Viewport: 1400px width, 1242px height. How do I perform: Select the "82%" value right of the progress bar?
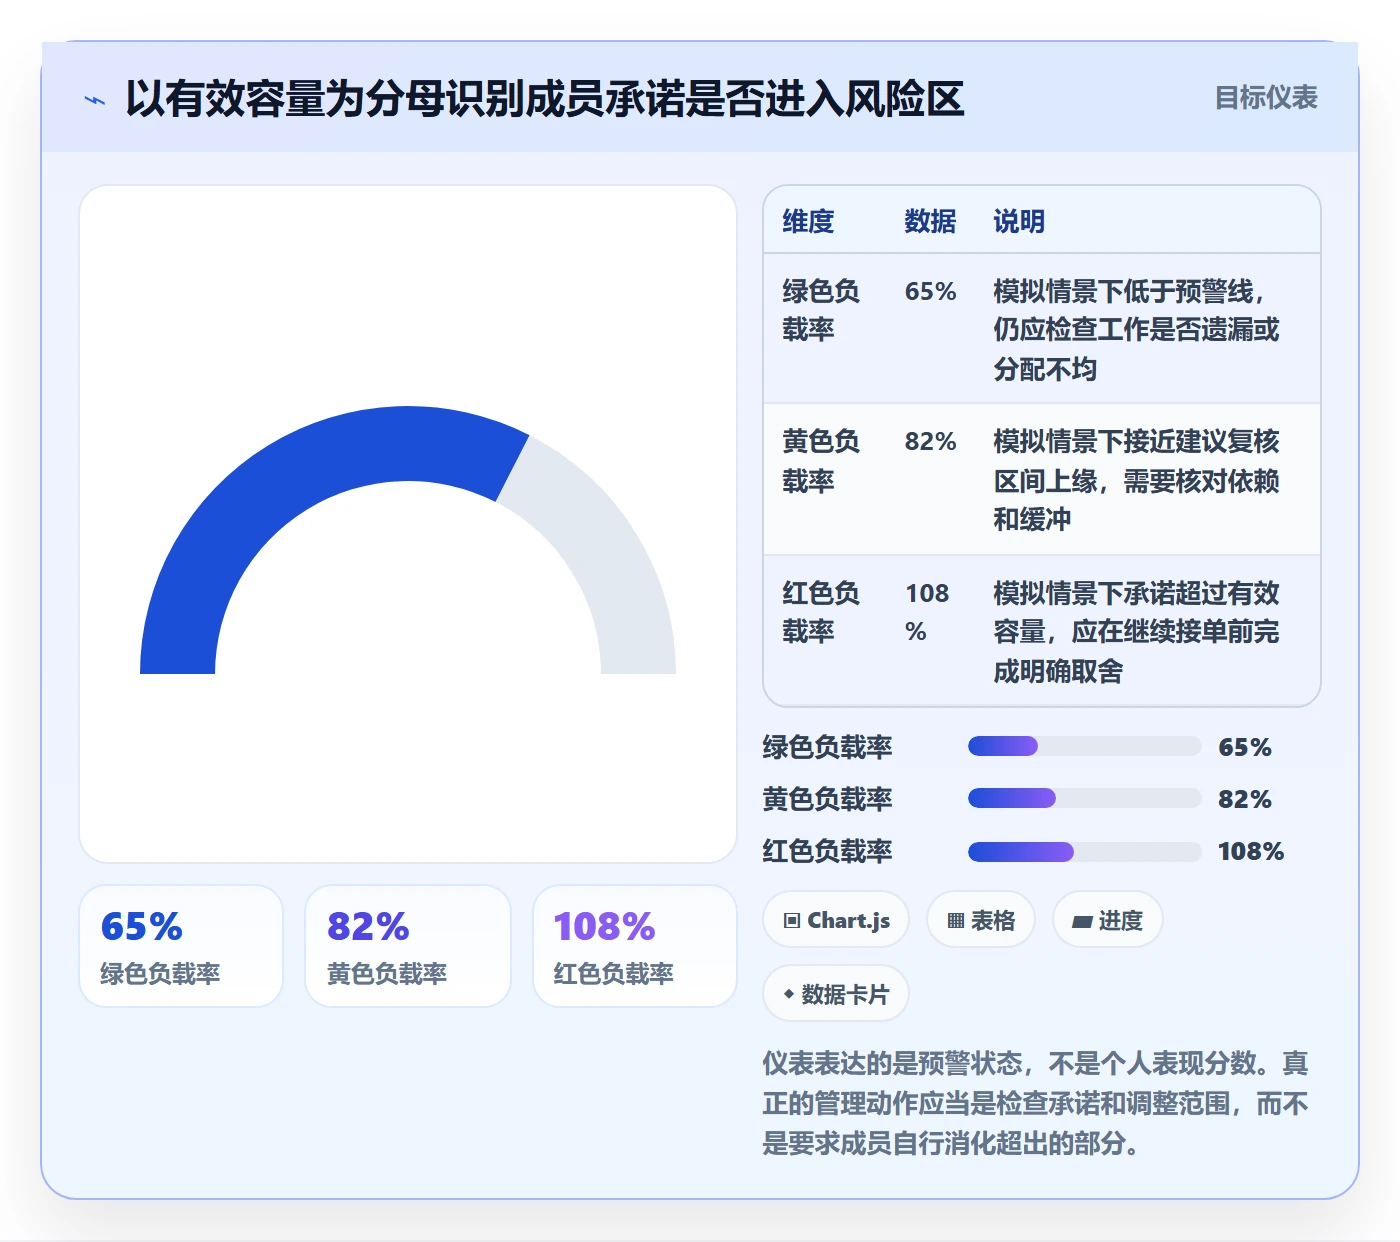(x=1245, y=799)
